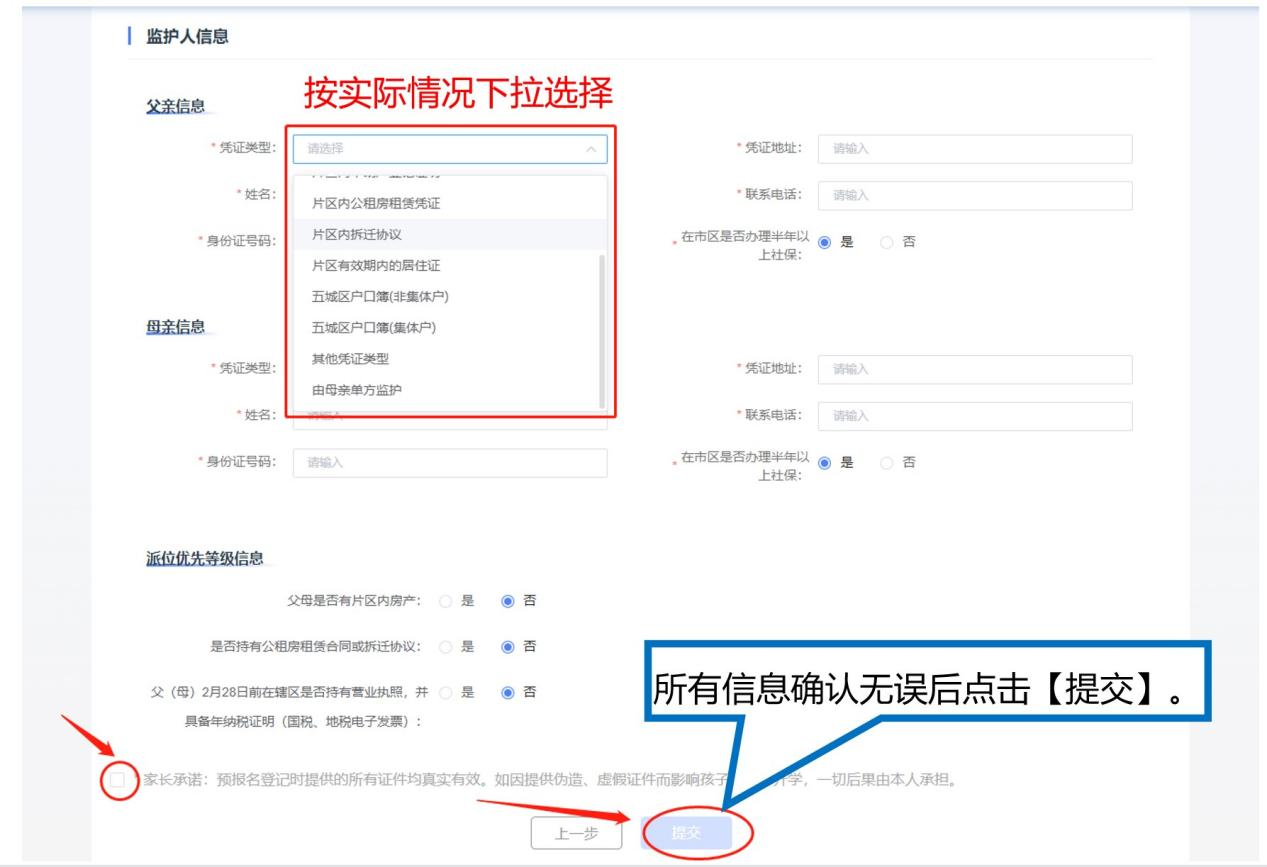
Task: Pick 片区有效期内的居住证 from the list
Action: [x=376, y=266]
